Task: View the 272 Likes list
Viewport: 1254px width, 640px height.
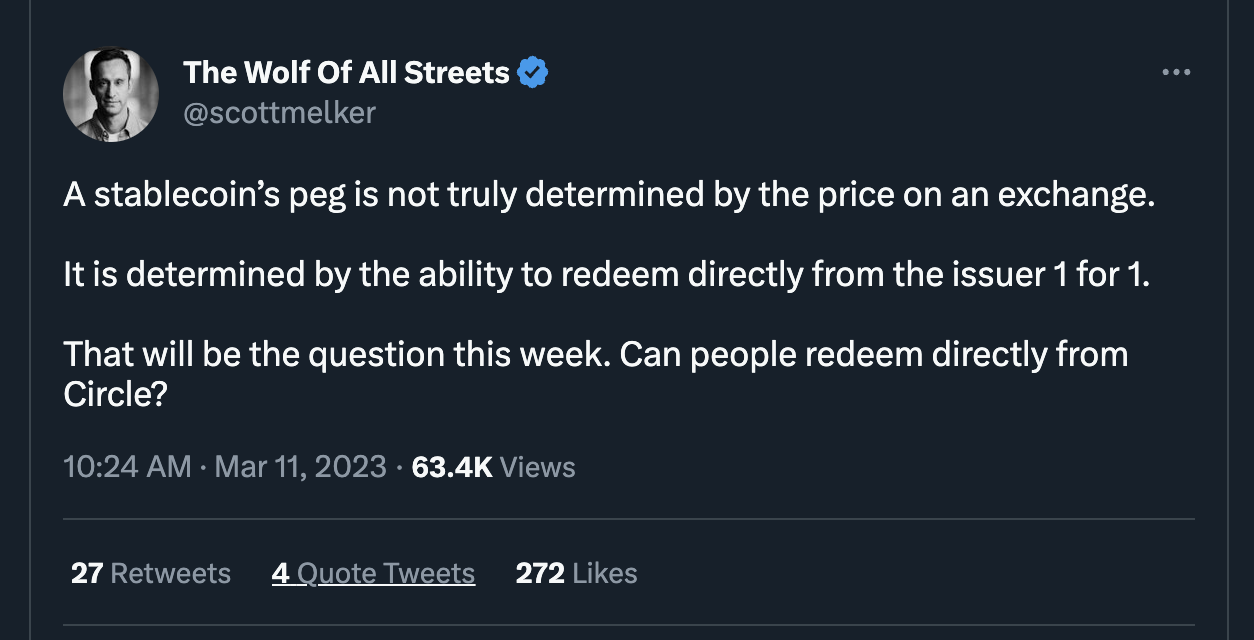Action: pos(576,573)
